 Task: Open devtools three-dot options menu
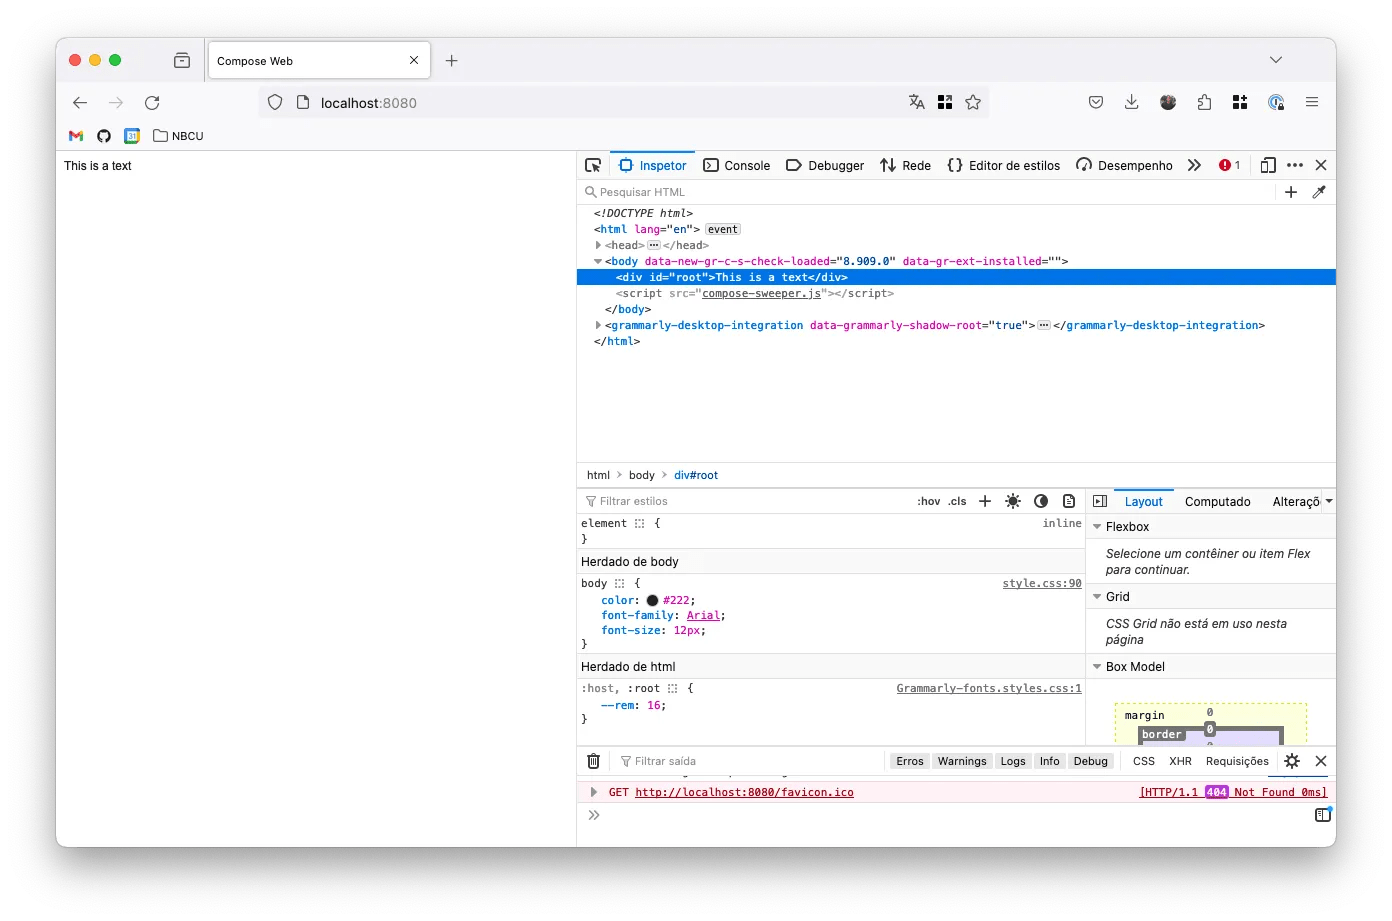coord(1295,165)
